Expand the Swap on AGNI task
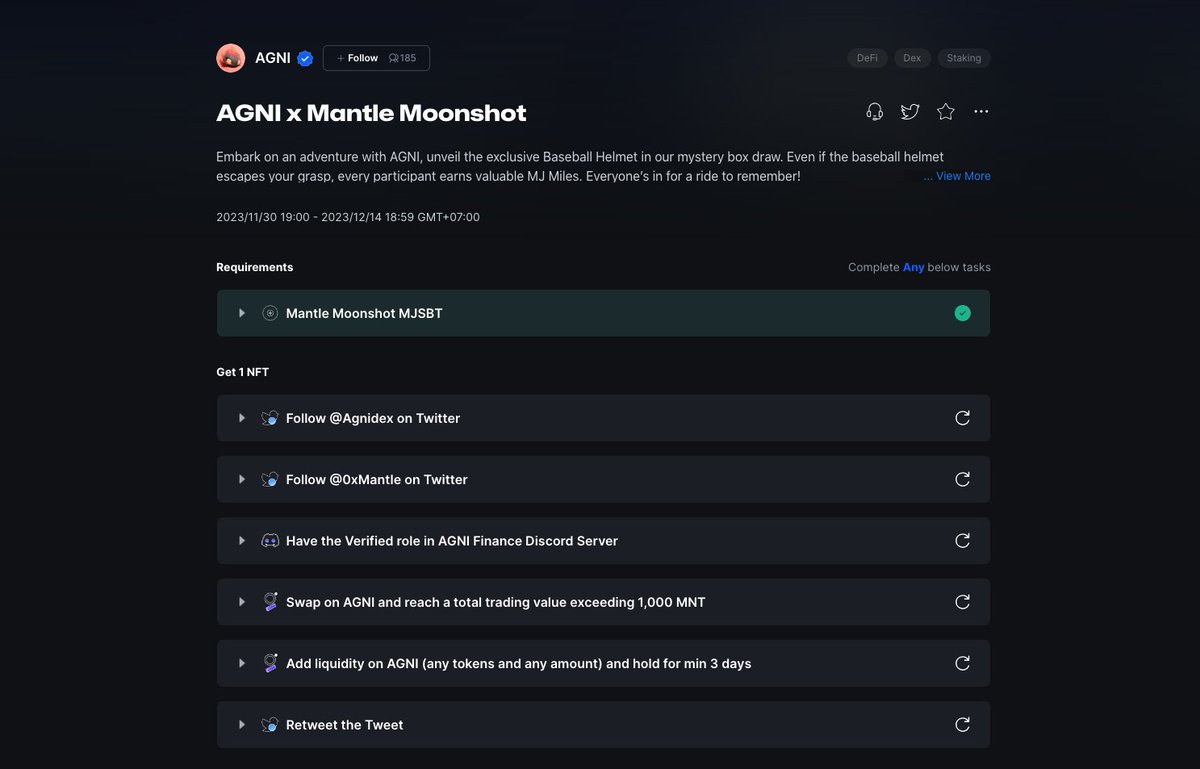Image resolution: width=1200 pixels, height=769 pixels. point(242,602)
